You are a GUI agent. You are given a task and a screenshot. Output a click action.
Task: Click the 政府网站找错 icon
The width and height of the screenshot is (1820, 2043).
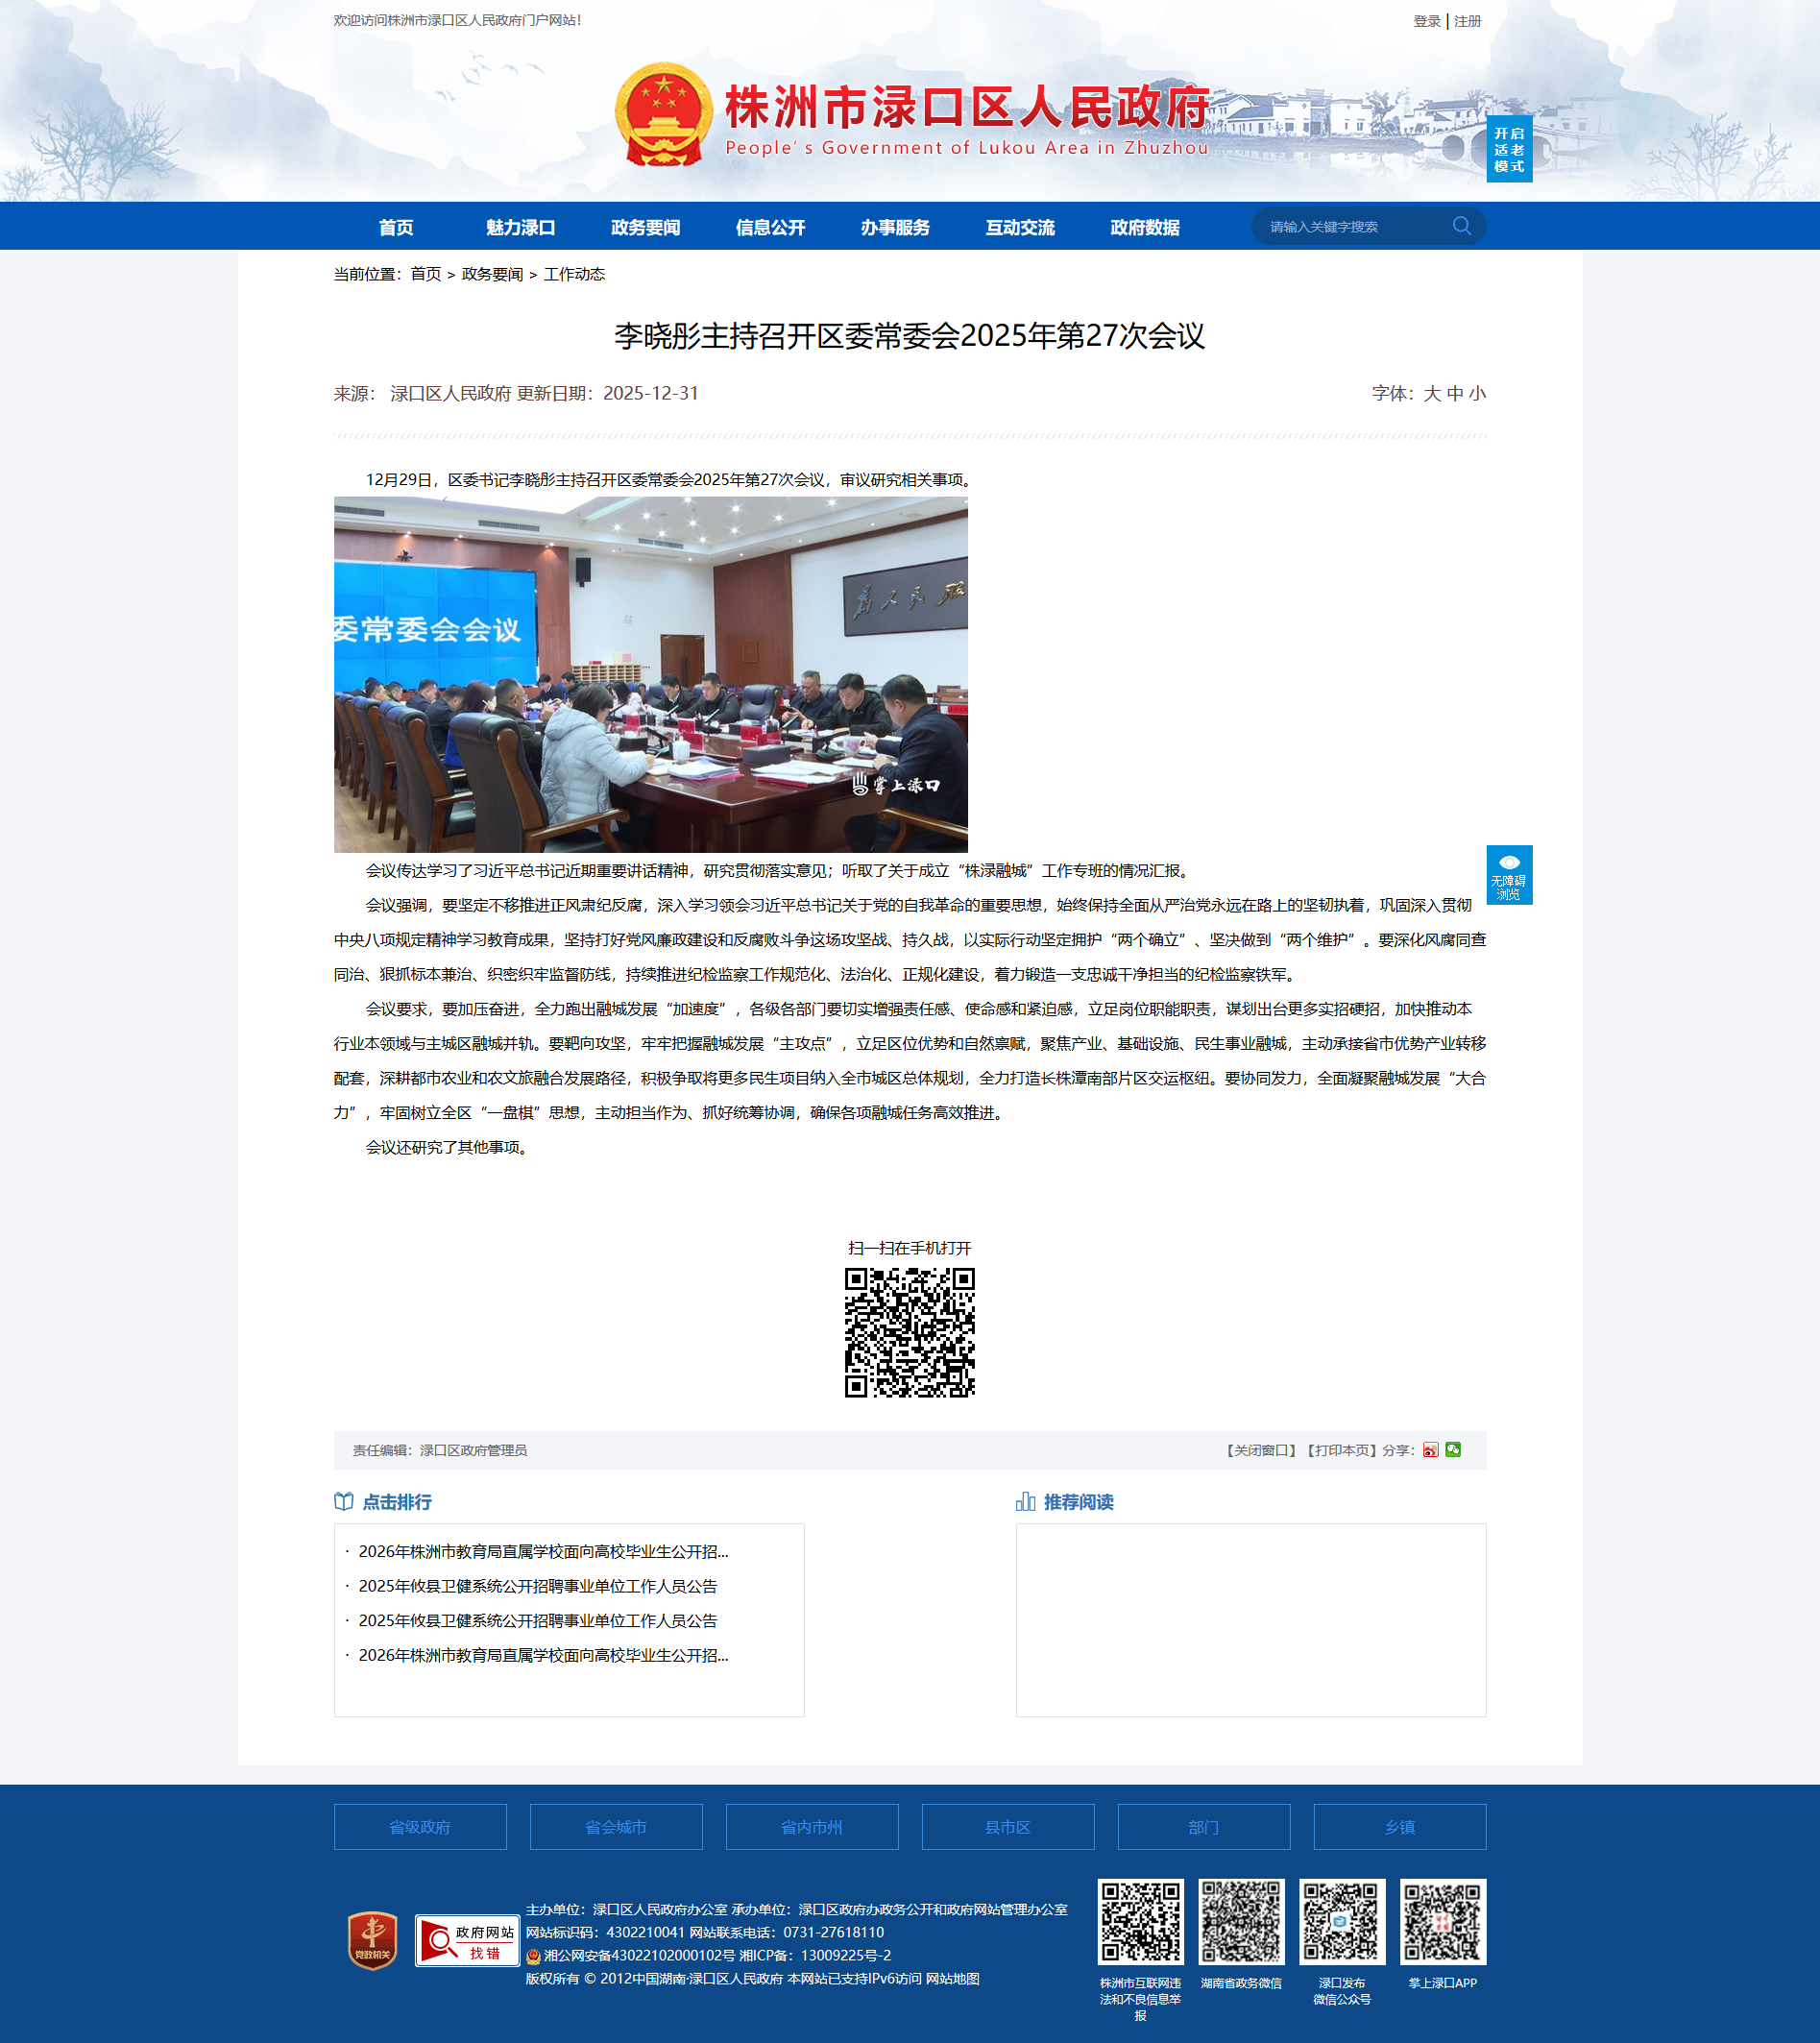[x=467, y=1941]
